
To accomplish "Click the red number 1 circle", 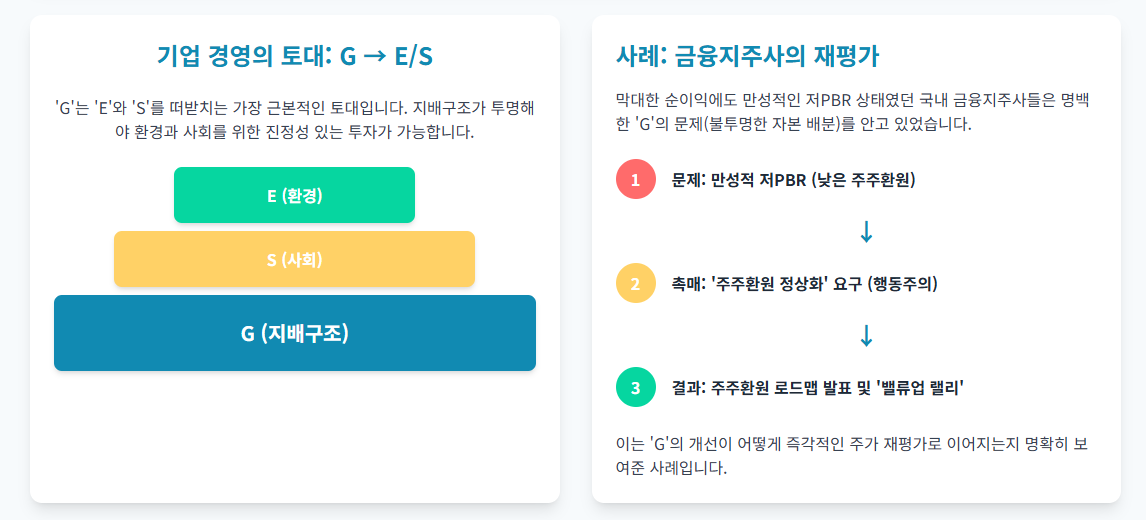I will pyautogui.click(x=635, y=180).
